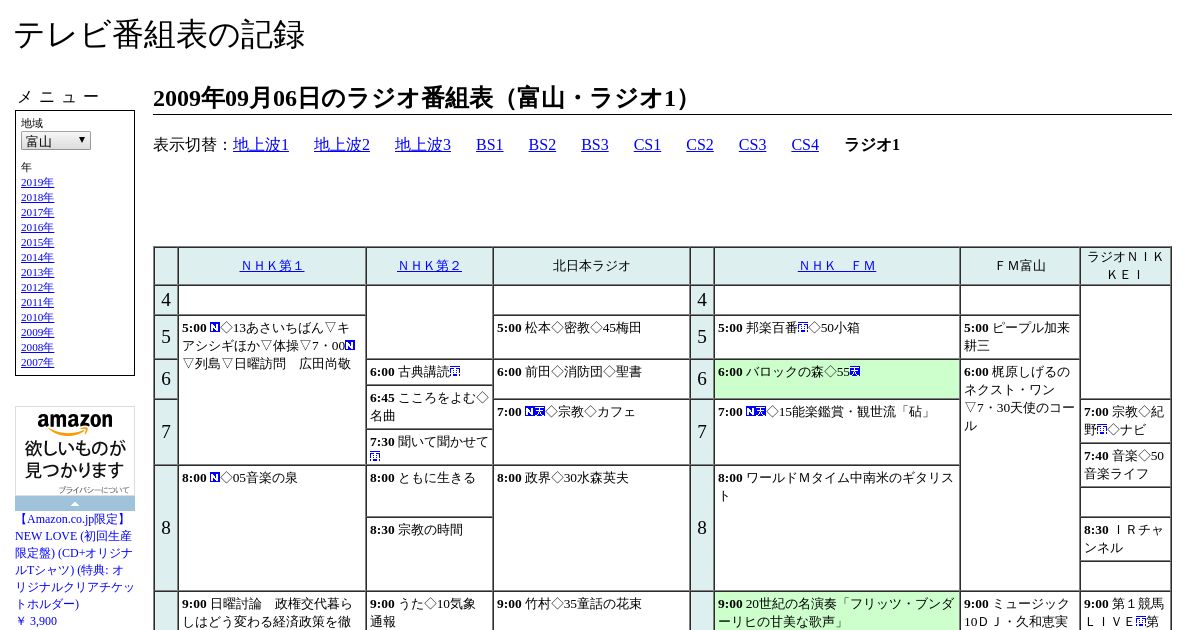Click the 再 icon in 第１競馬ＬＩＶＥ entry
This screenshot has height=630, width=1200.
click(x=1141, y=622)
